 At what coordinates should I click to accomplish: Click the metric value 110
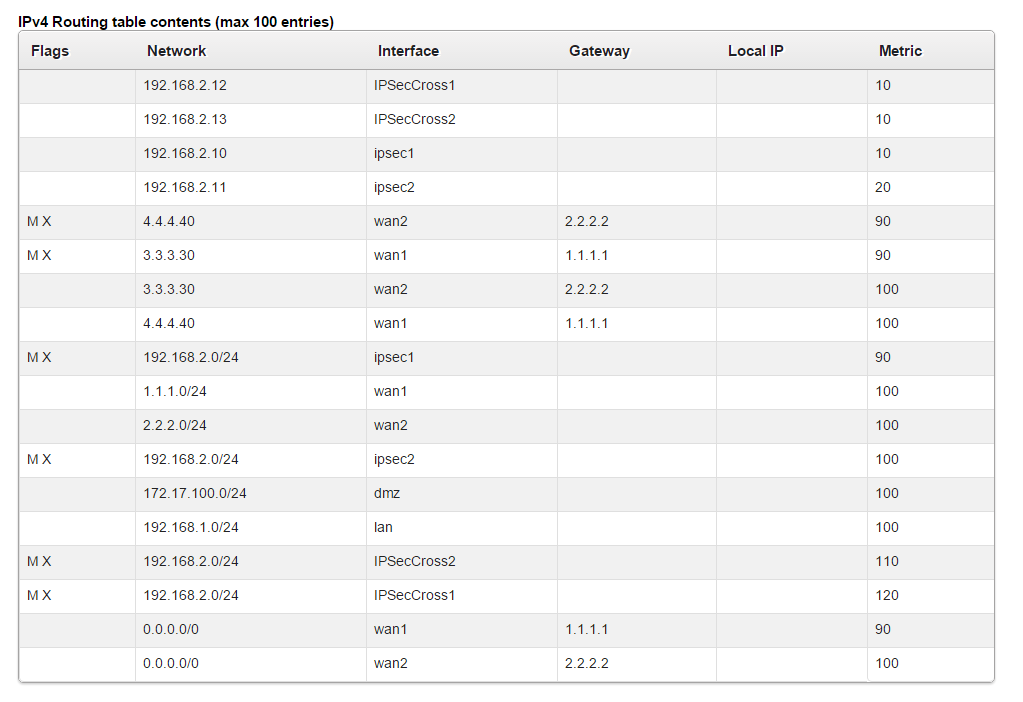[887, 562]
